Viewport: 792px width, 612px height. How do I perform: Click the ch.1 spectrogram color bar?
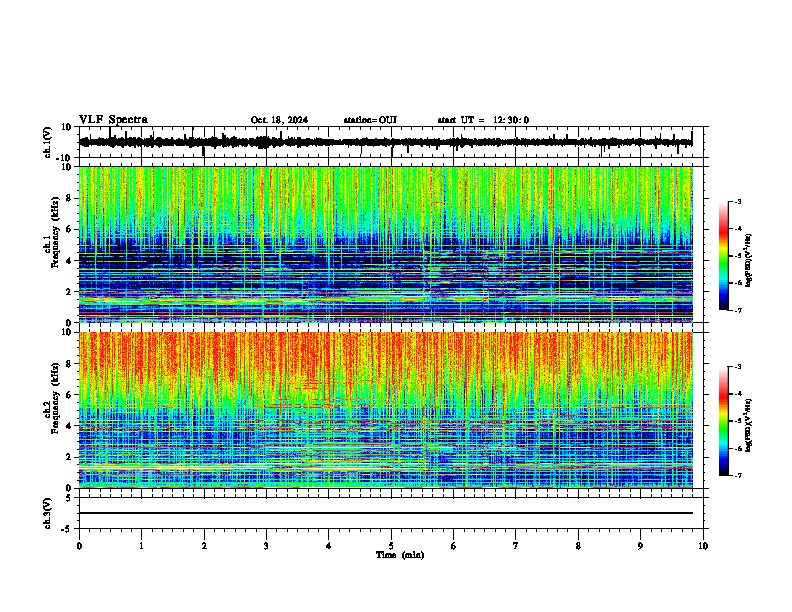click(x=723, y=255)
